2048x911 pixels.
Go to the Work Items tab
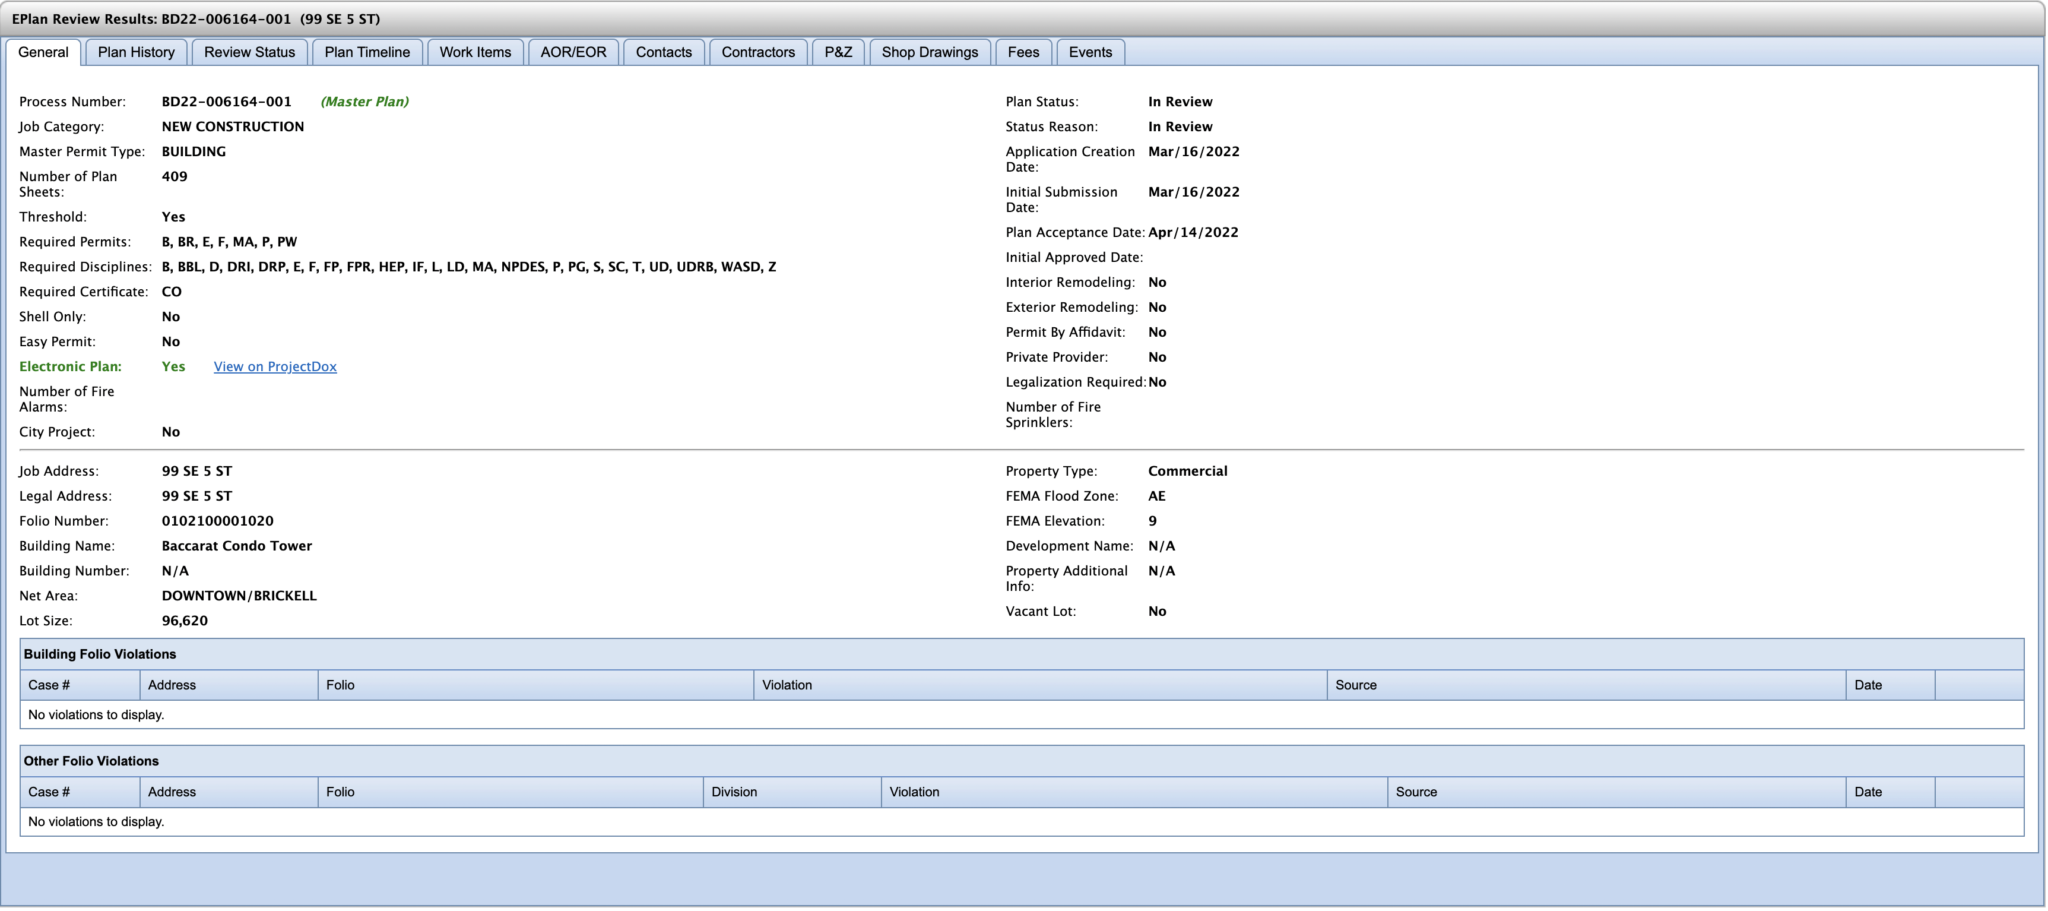click(x=475, y=52)
